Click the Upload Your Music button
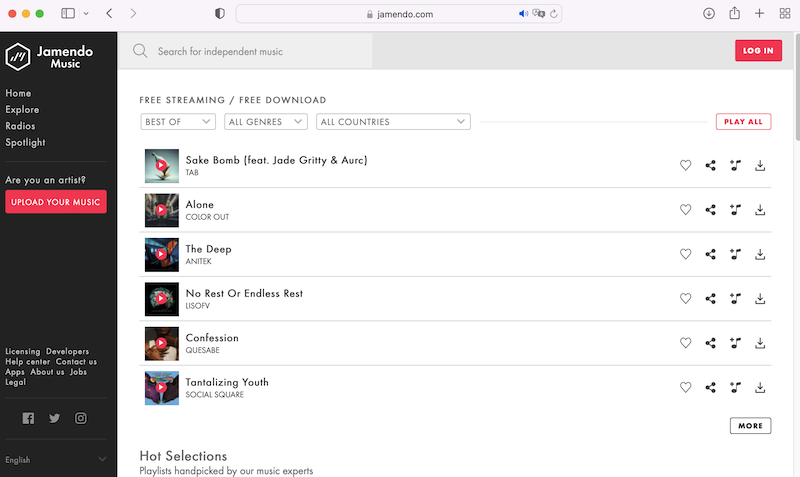The height and width of the screenshot is (477, 800). (56, 202)
